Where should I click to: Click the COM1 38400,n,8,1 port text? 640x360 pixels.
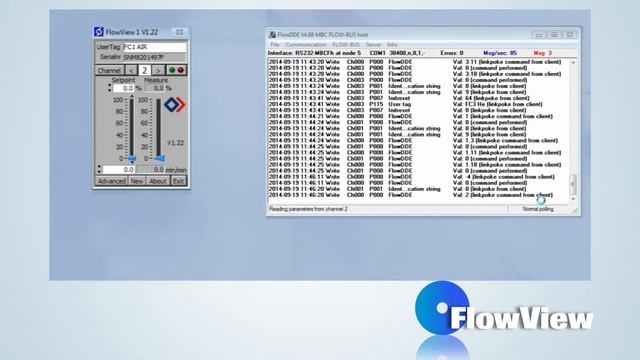click(x=397, y=53)
